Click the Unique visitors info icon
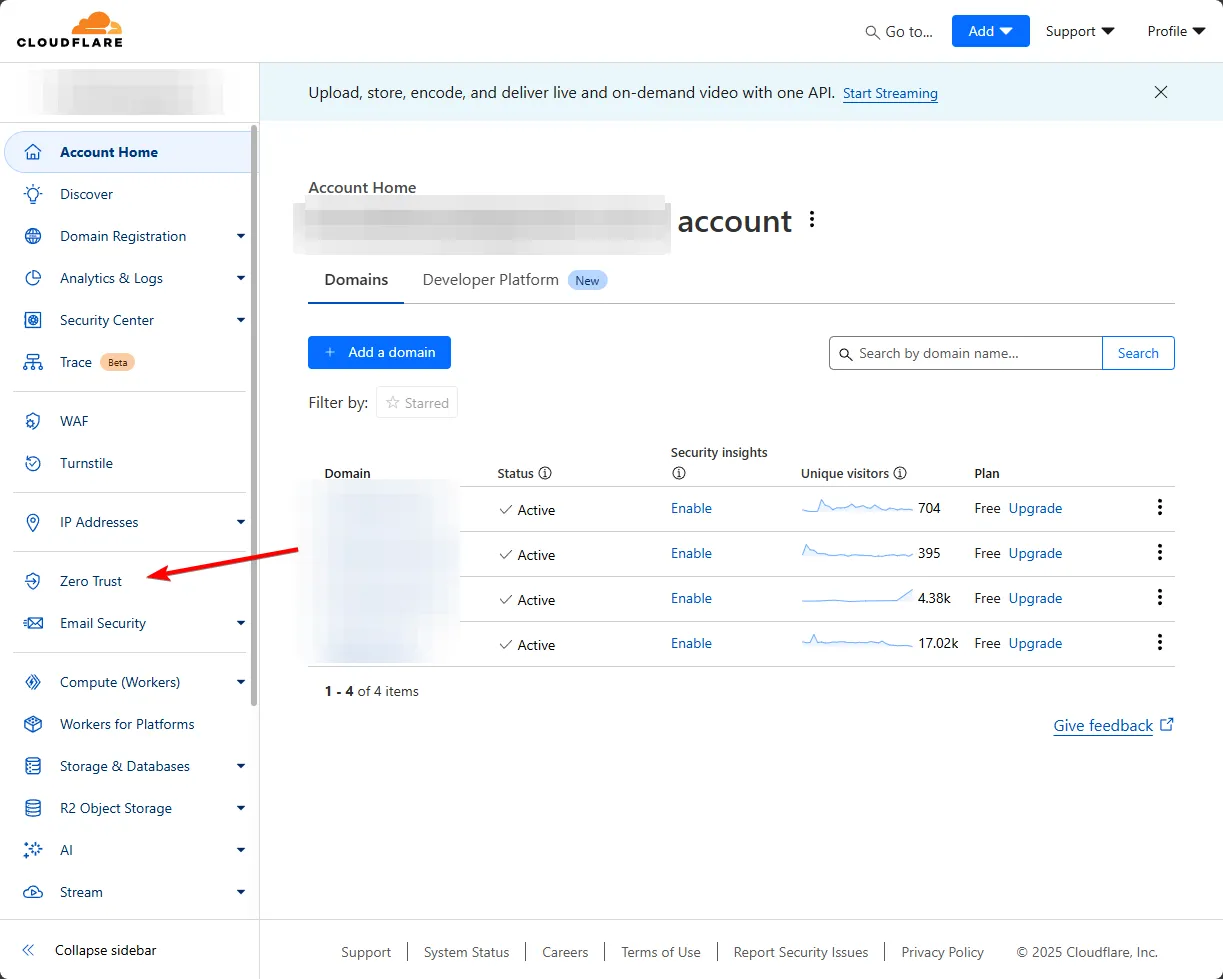The height and width of the screenshot is (979, 1223). click(900, 473)
